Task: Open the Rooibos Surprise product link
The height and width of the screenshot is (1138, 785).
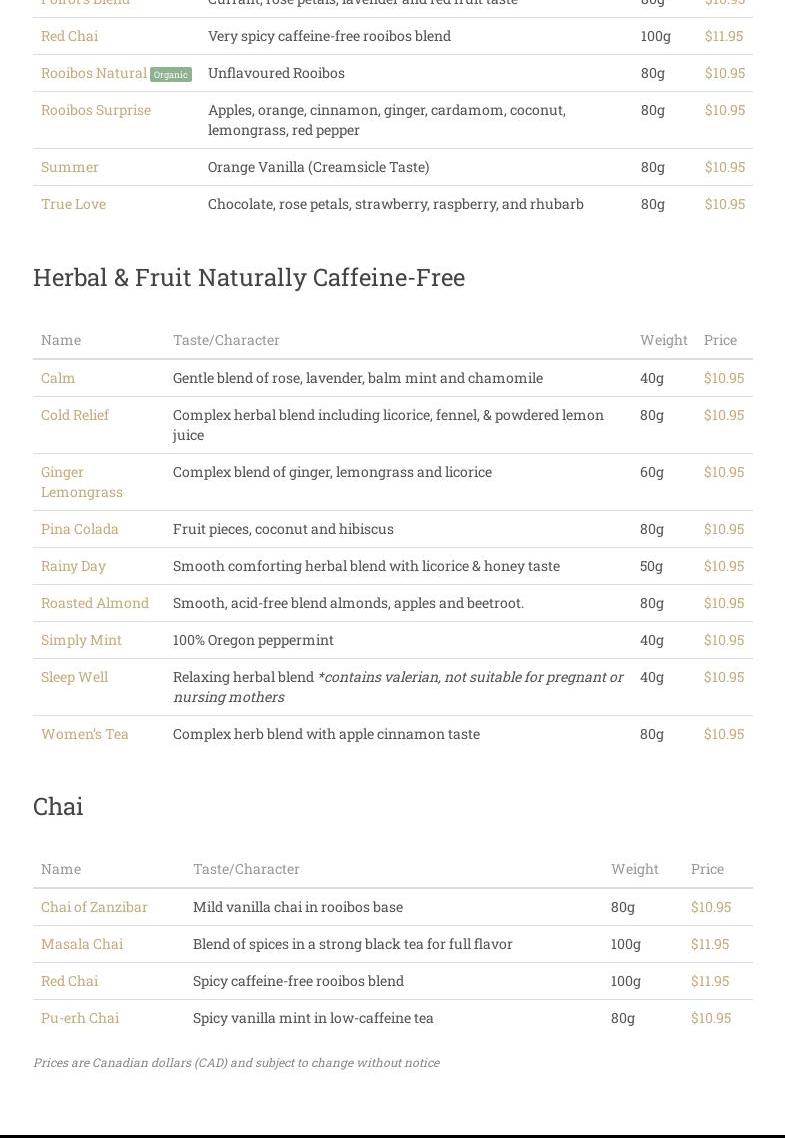Action: point(96,110)
